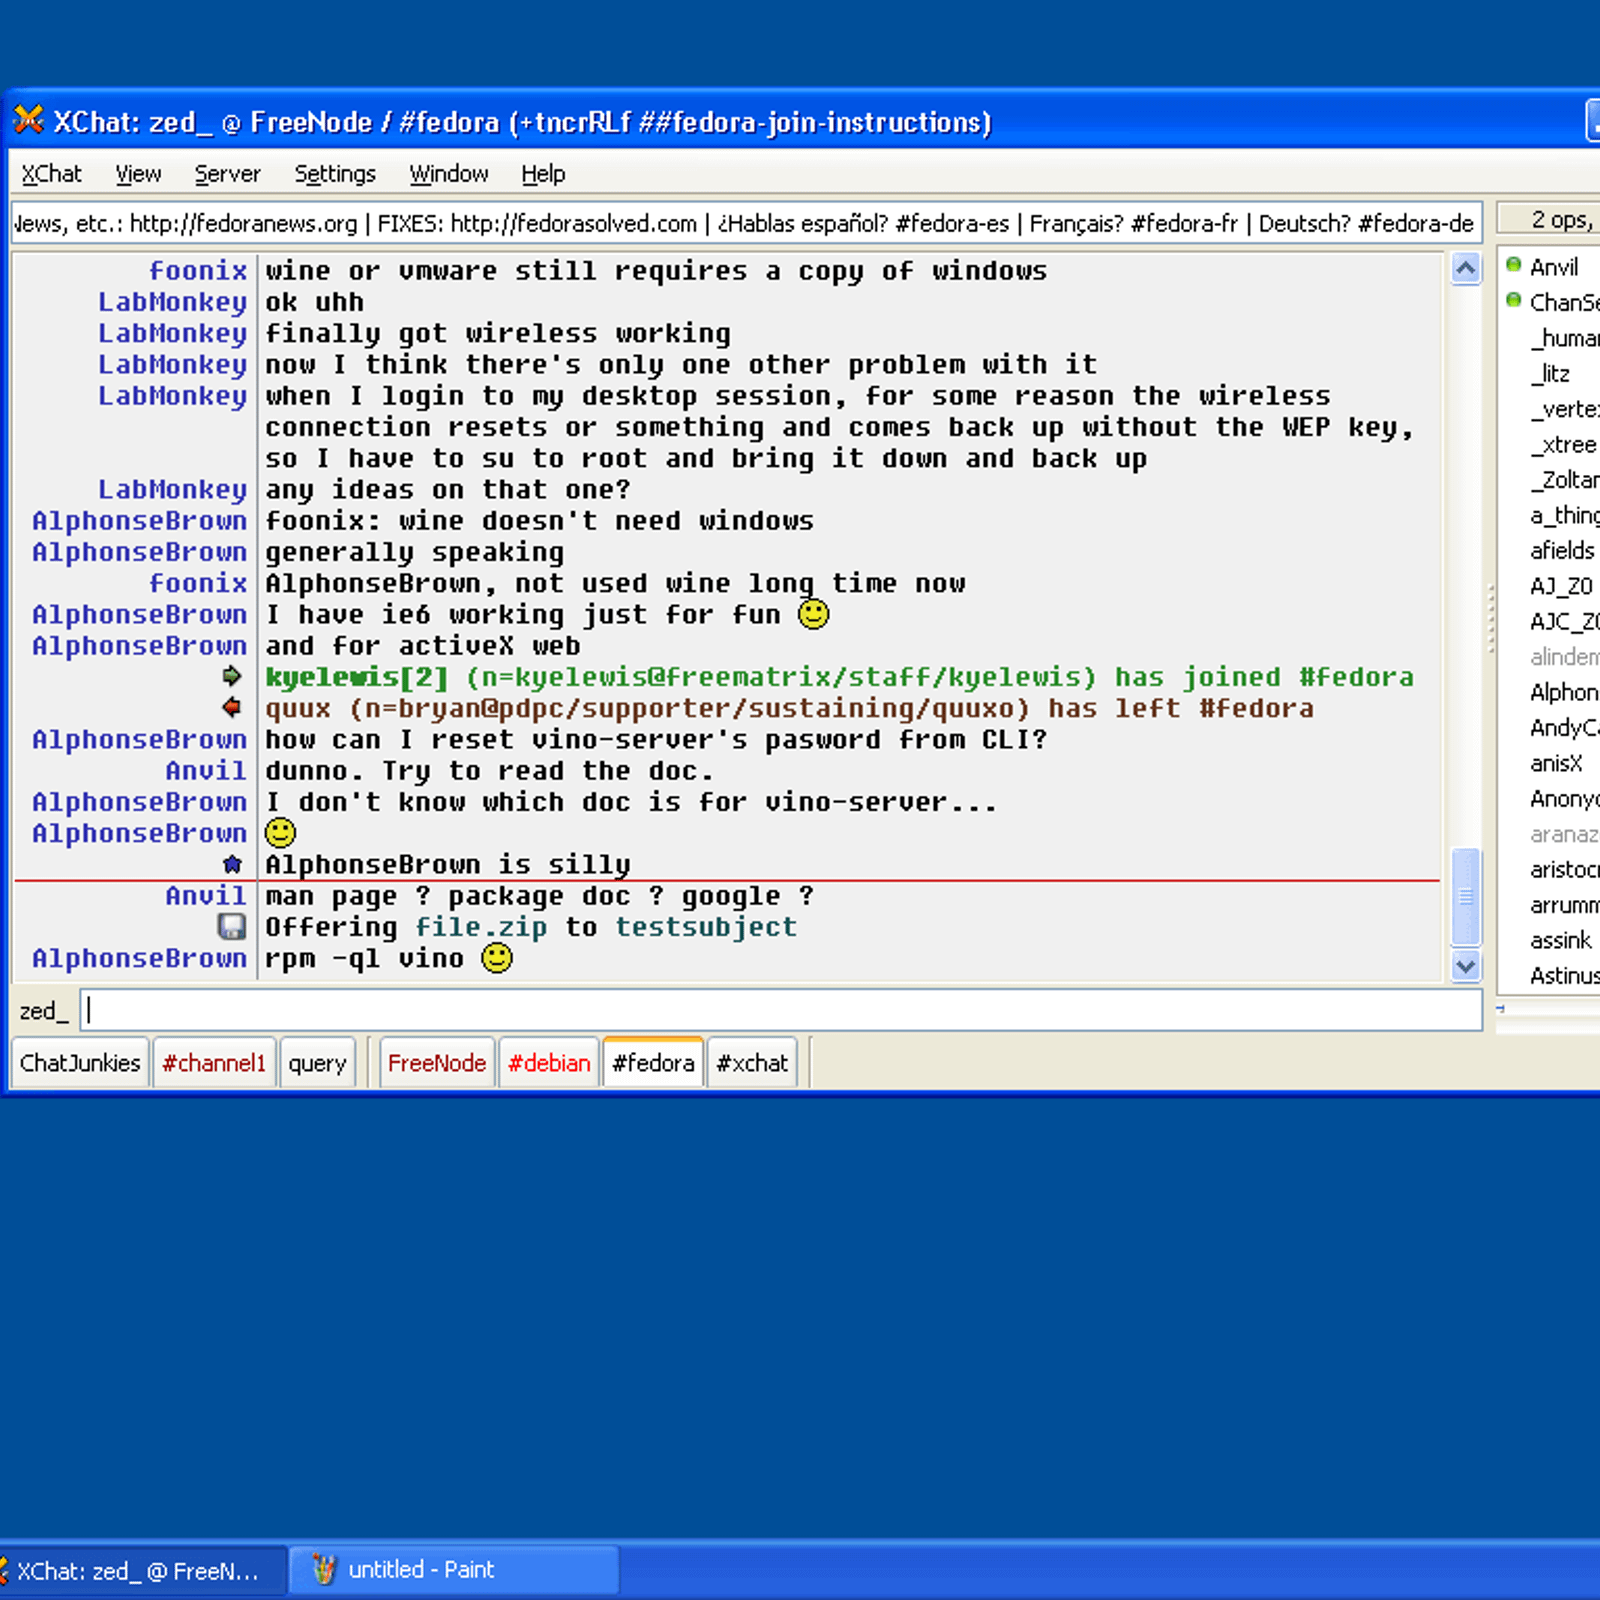Click Paint icon in the taskbar

tap(324, 1569)
